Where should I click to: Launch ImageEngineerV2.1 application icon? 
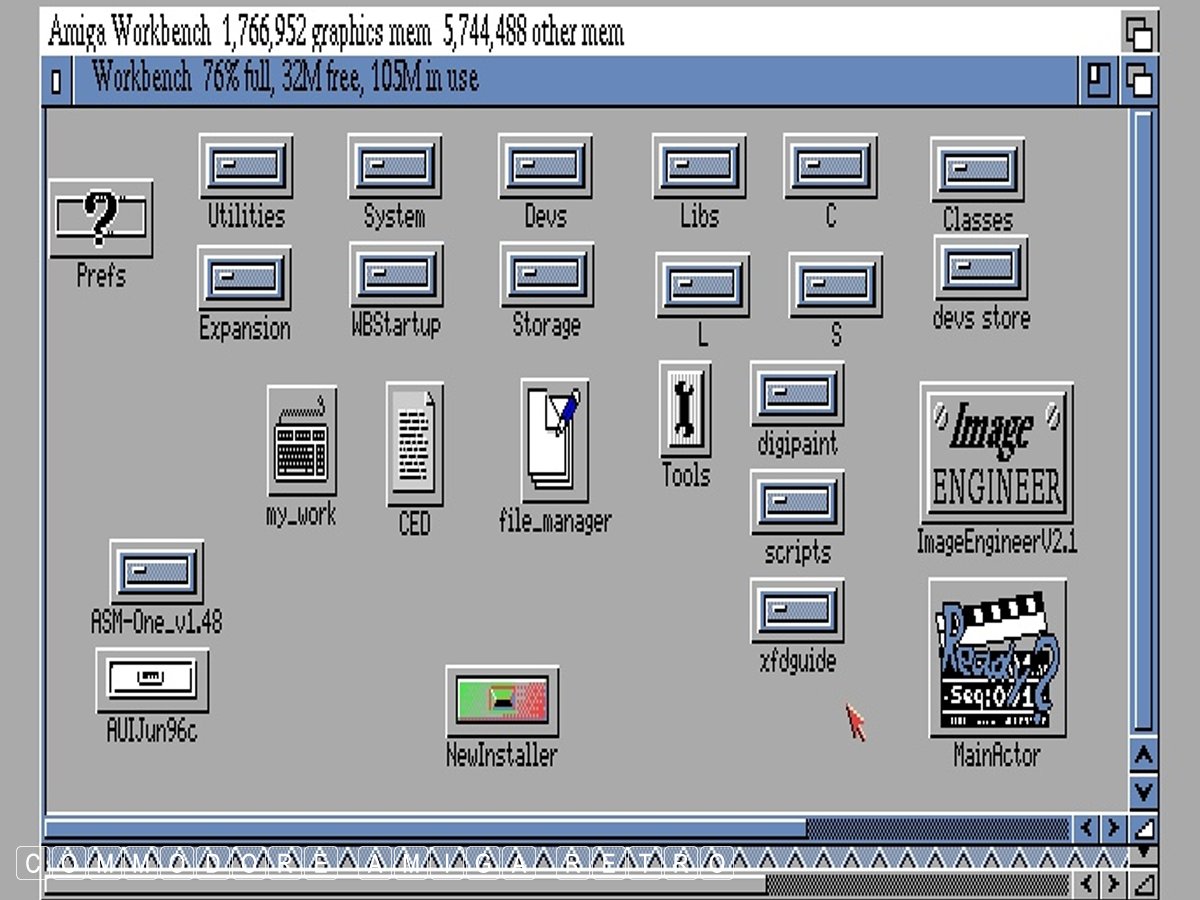click(x=996, y=453)
